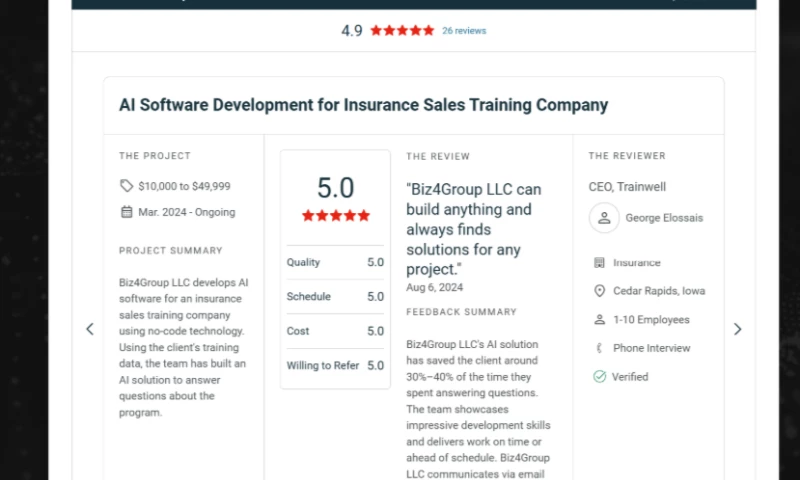Select the Quality score row
This screenshot has width=800, height=480.
point(335,263)
